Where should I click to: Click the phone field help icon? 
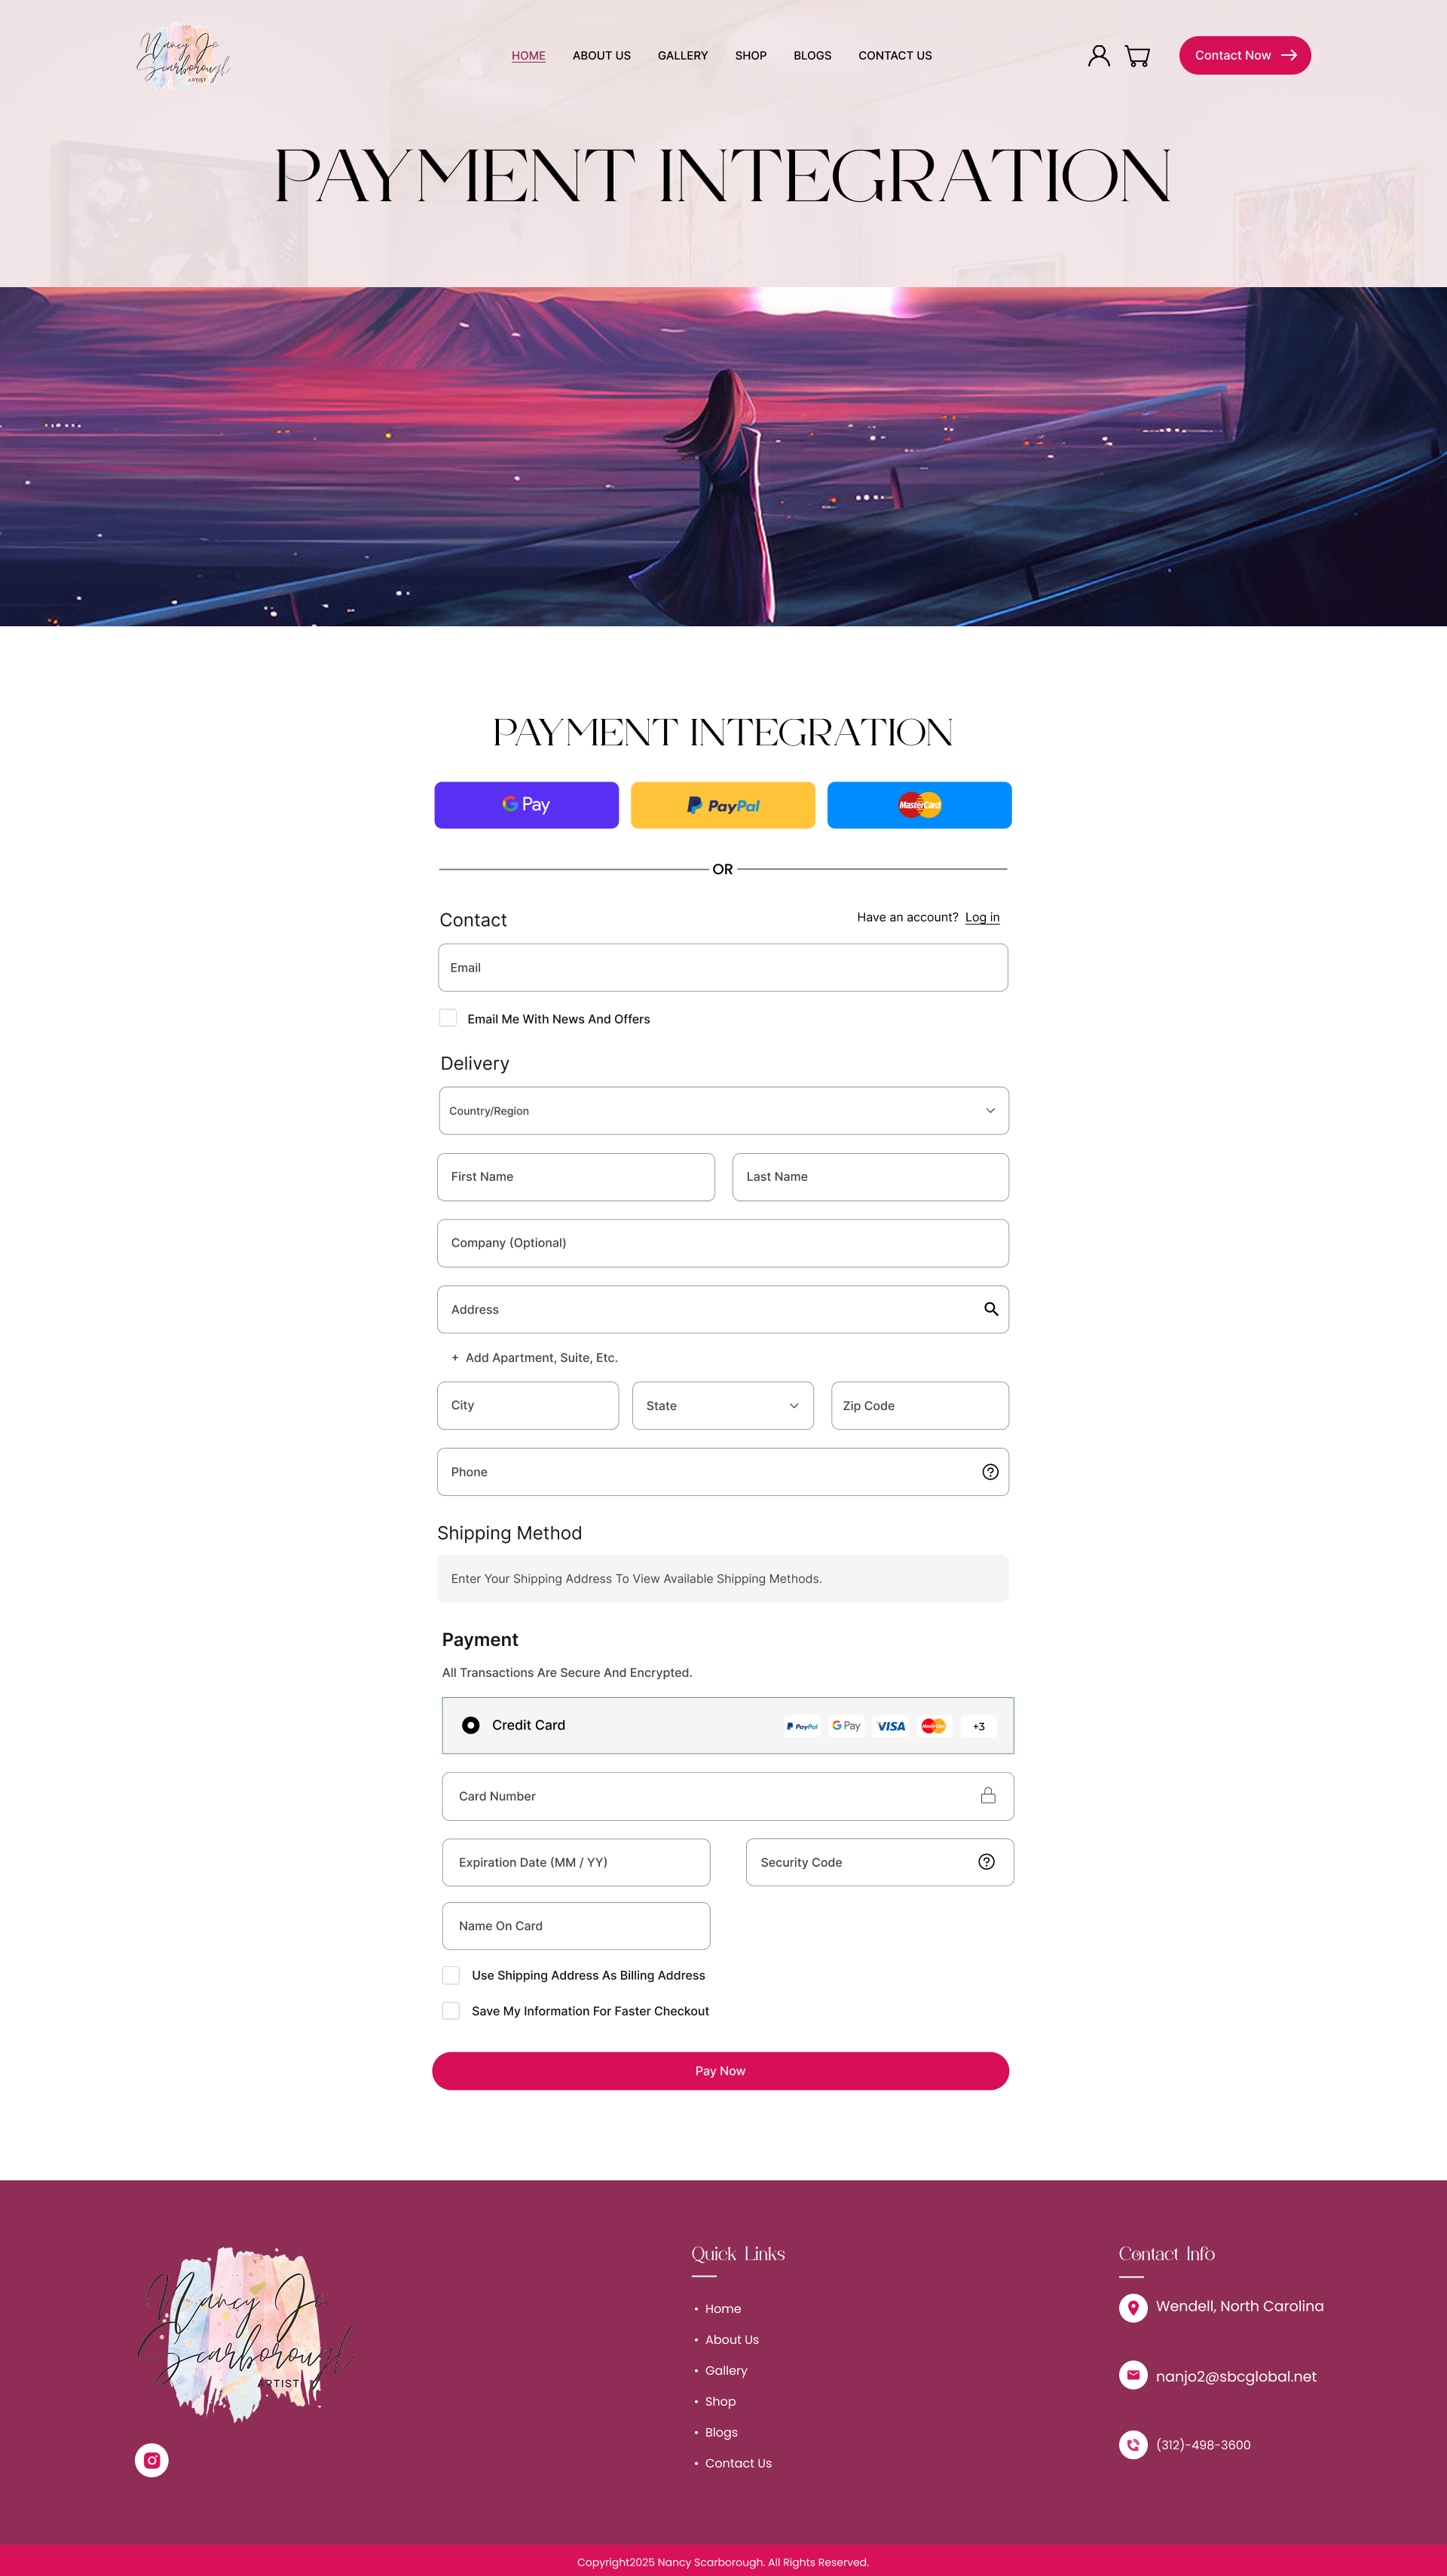(990, 1472)
